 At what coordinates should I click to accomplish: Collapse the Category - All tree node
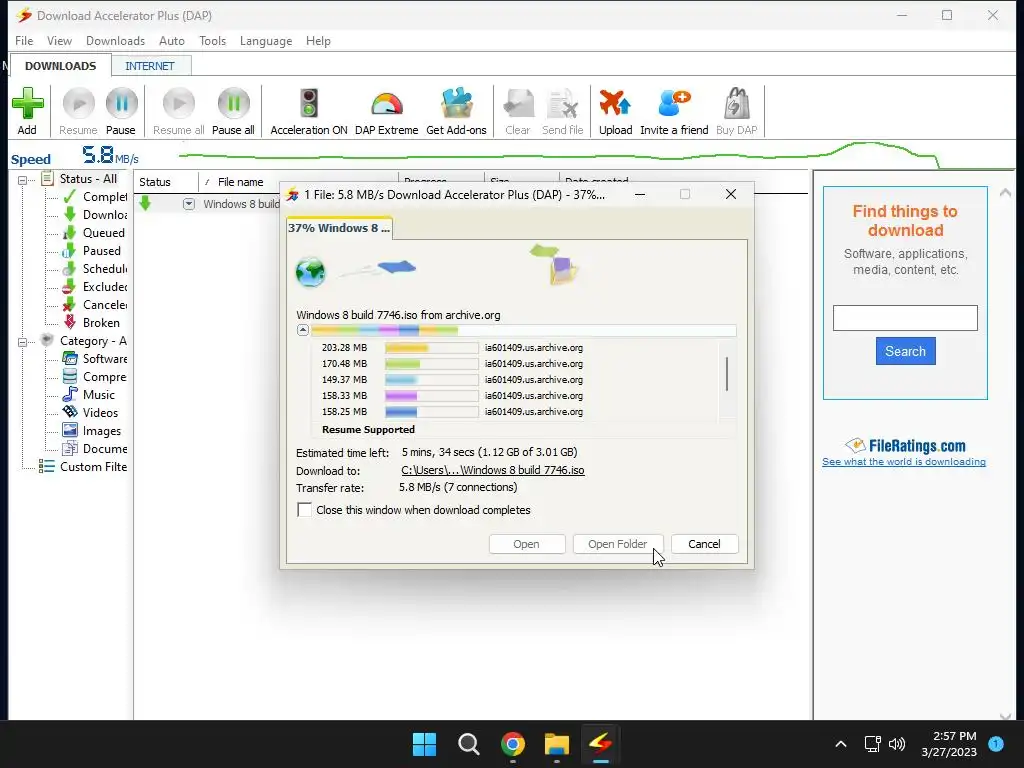click(x=23, y=342)
